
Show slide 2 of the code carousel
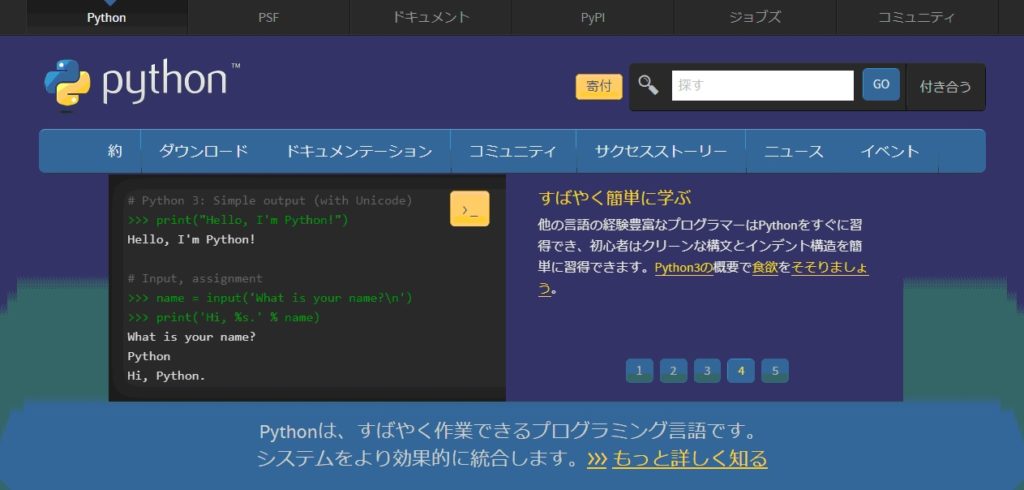(x=673, y=371)
